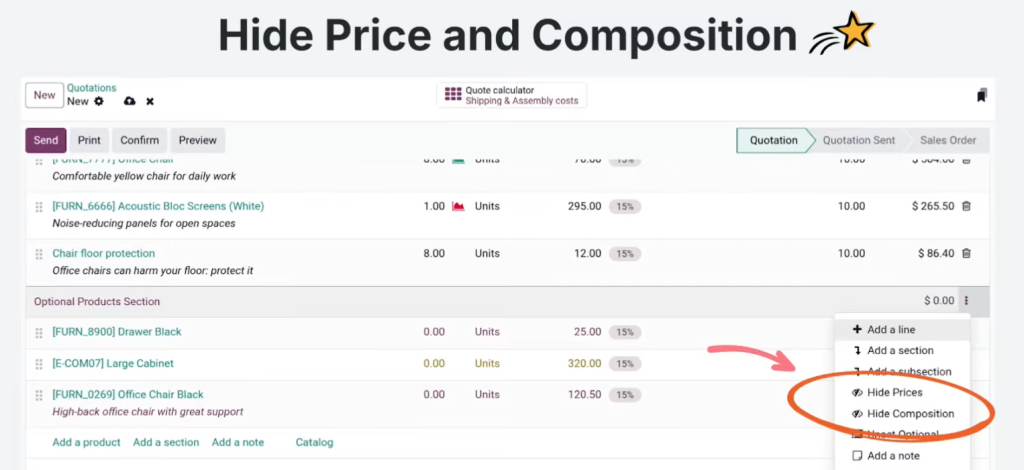This screenshot has height=470, width=1024.
Task: Click the $ 86.40 amount
Action: pyautogui.click(x=936, y=253)
